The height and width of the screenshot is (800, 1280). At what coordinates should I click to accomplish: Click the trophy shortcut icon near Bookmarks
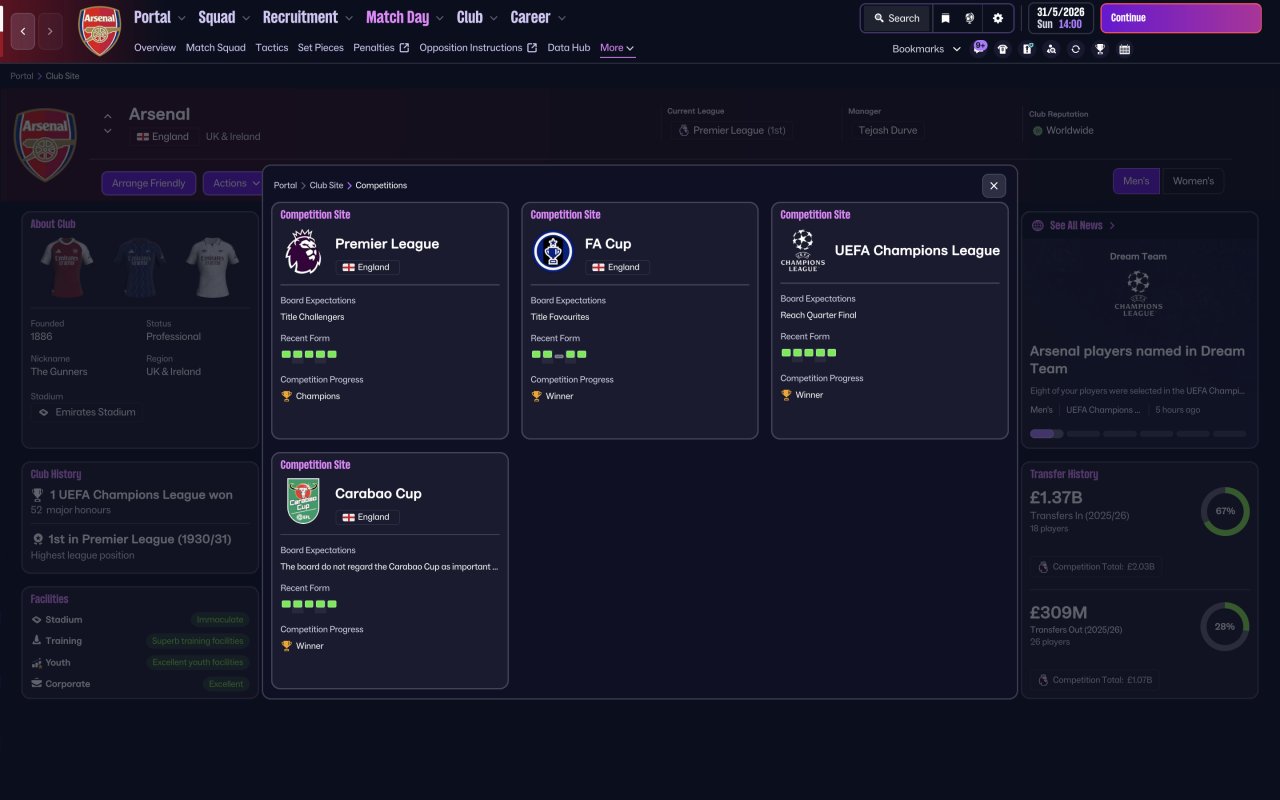[x=1100, y=49]
